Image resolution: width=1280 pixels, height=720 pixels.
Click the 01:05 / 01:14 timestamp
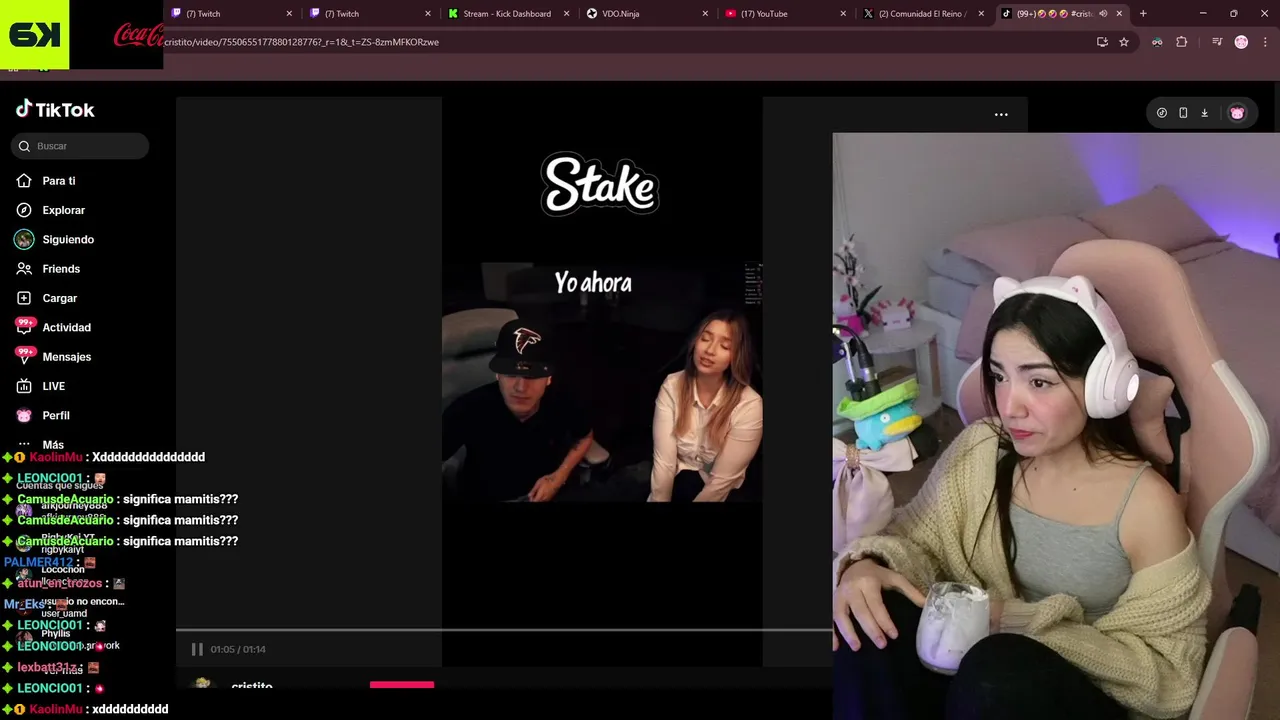tap(238, 649)
